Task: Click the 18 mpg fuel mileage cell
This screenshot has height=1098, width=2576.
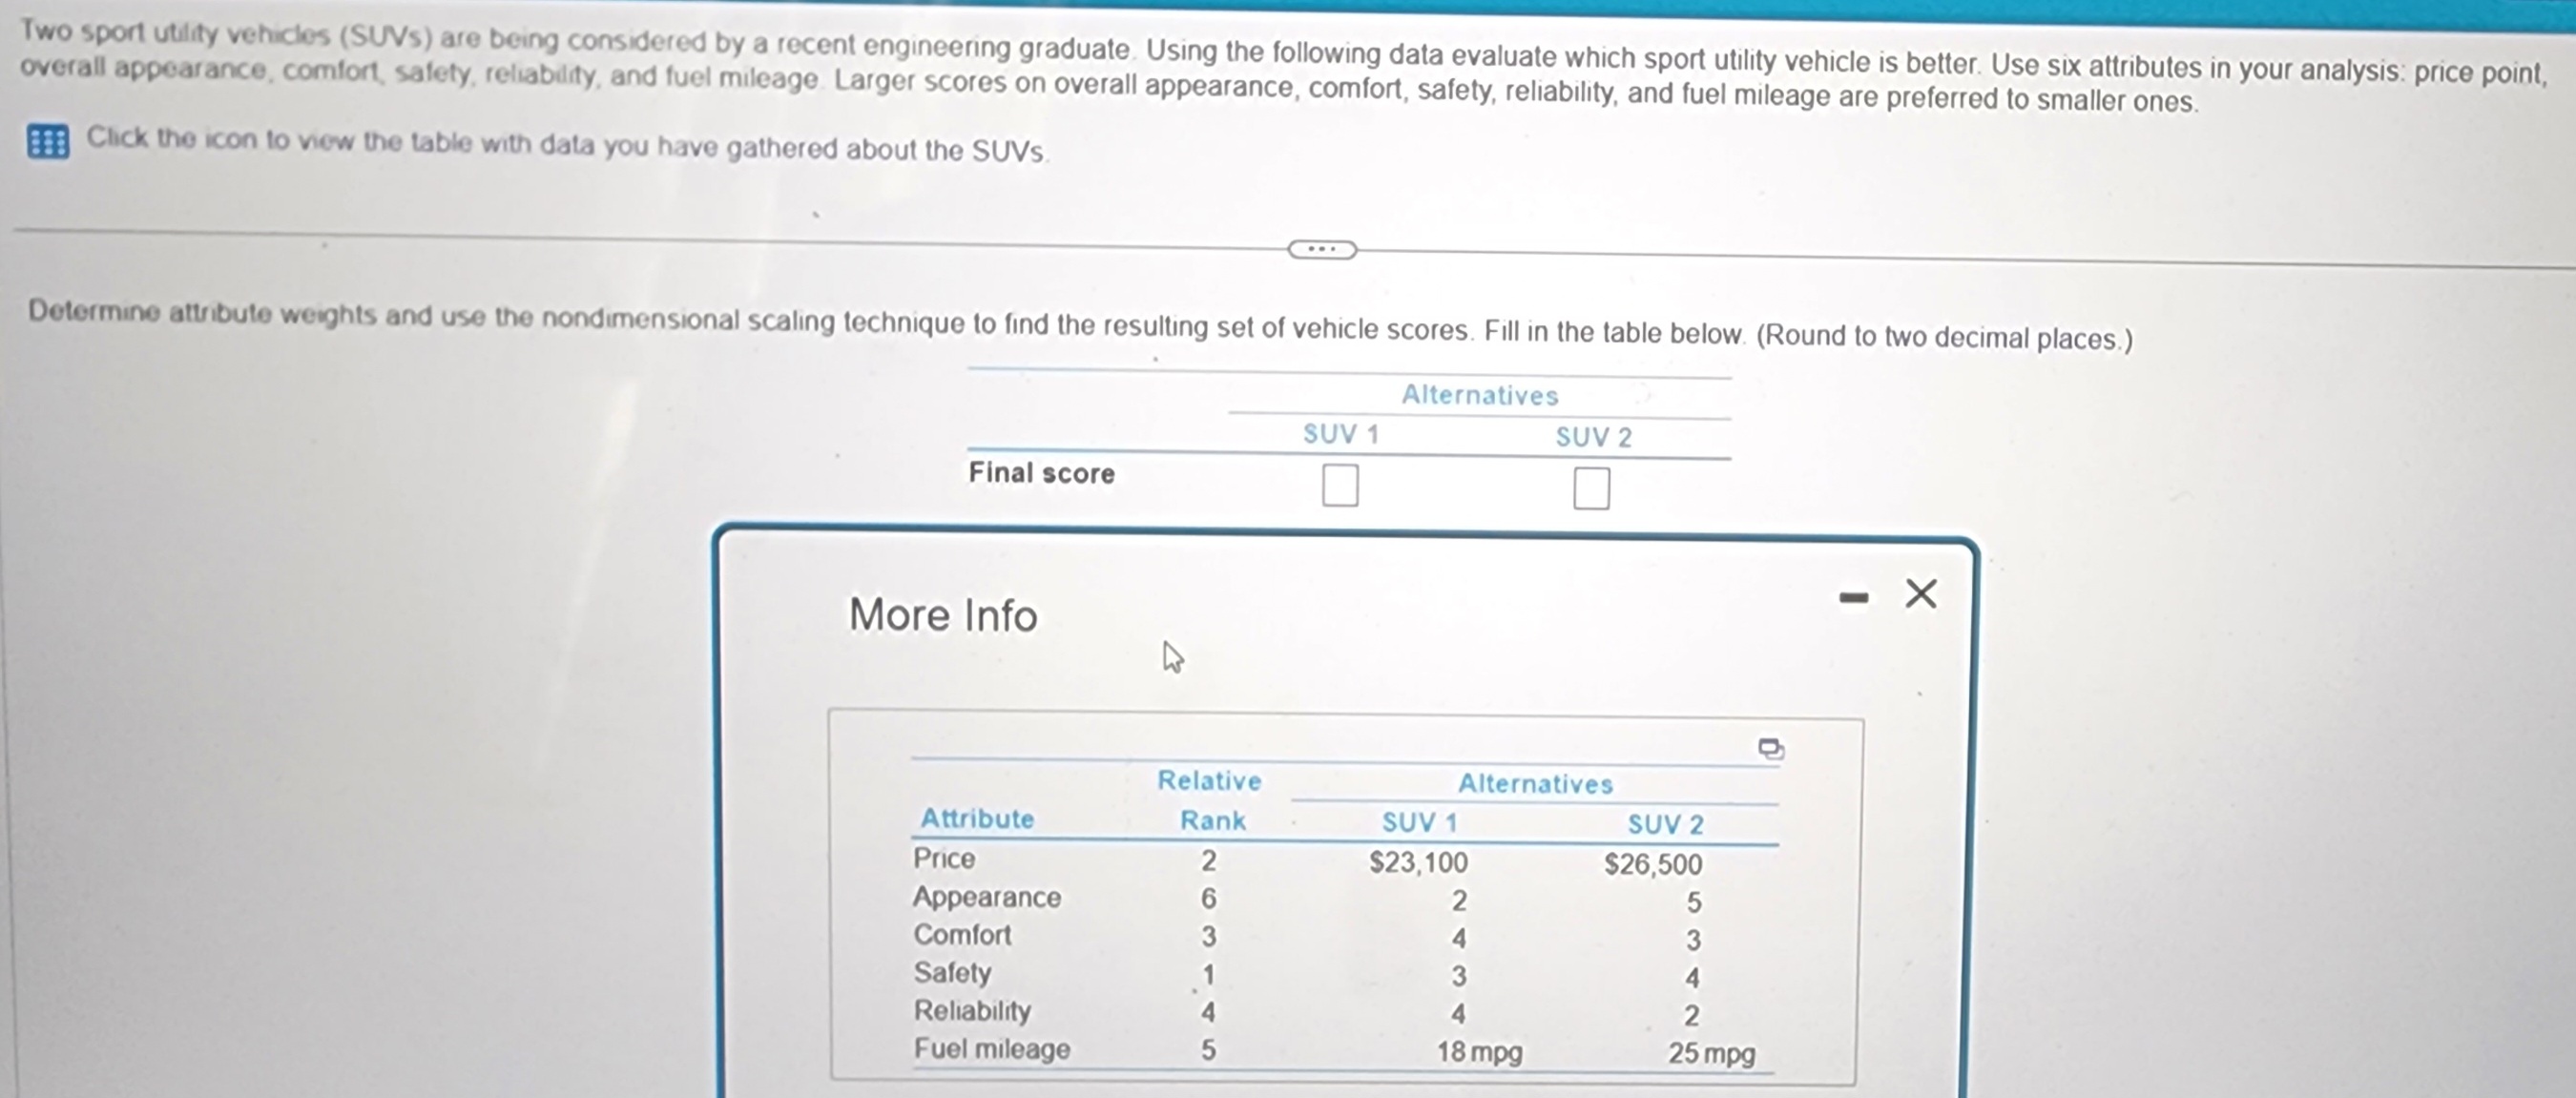Action: (x=1479, y=1052)
